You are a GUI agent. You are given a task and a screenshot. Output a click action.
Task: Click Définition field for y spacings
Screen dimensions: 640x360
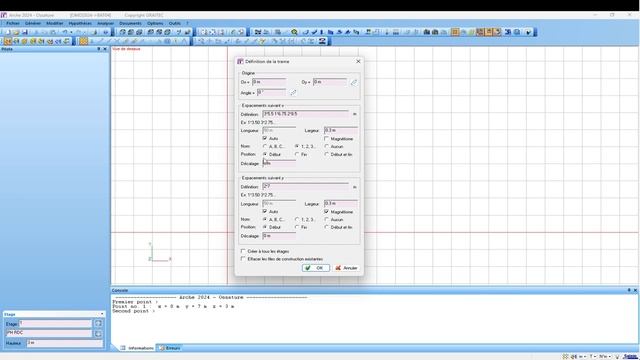pos(306,187)
